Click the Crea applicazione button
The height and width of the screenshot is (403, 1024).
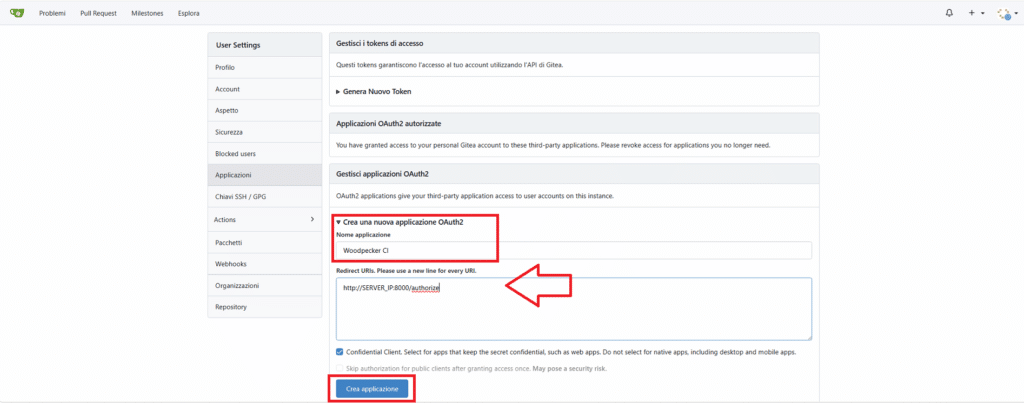(372, 389)
